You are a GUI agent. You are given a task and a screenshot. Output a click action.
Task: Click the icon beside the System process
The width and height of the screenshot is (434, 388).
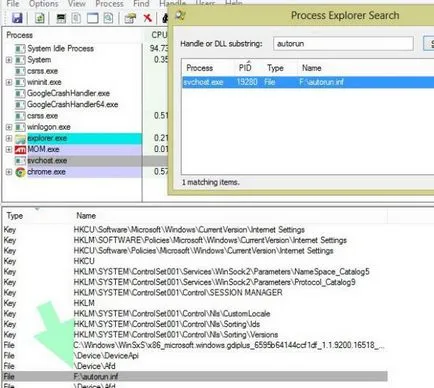20,60
